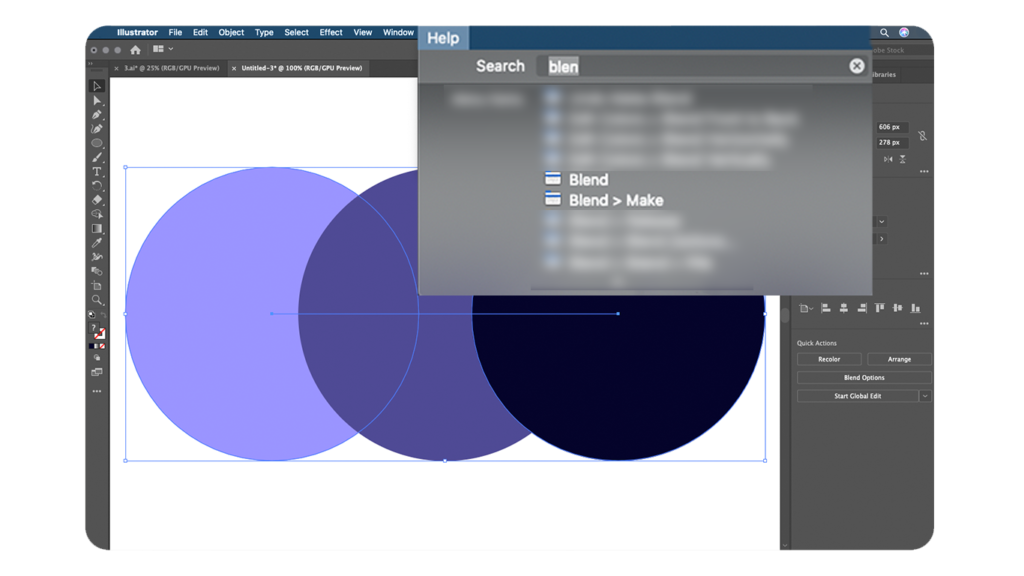
Task: Select the Rotate tool
Action: click(x=97, y=186)
